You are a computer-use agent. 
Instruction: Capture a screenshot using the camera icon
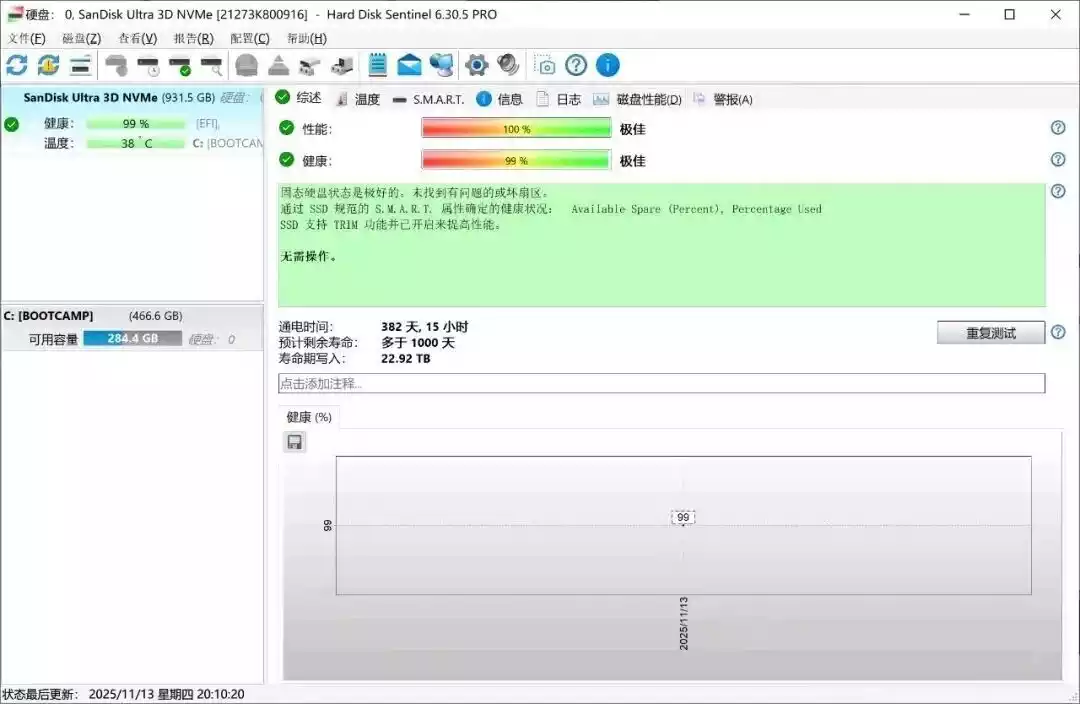pos(546,65)
